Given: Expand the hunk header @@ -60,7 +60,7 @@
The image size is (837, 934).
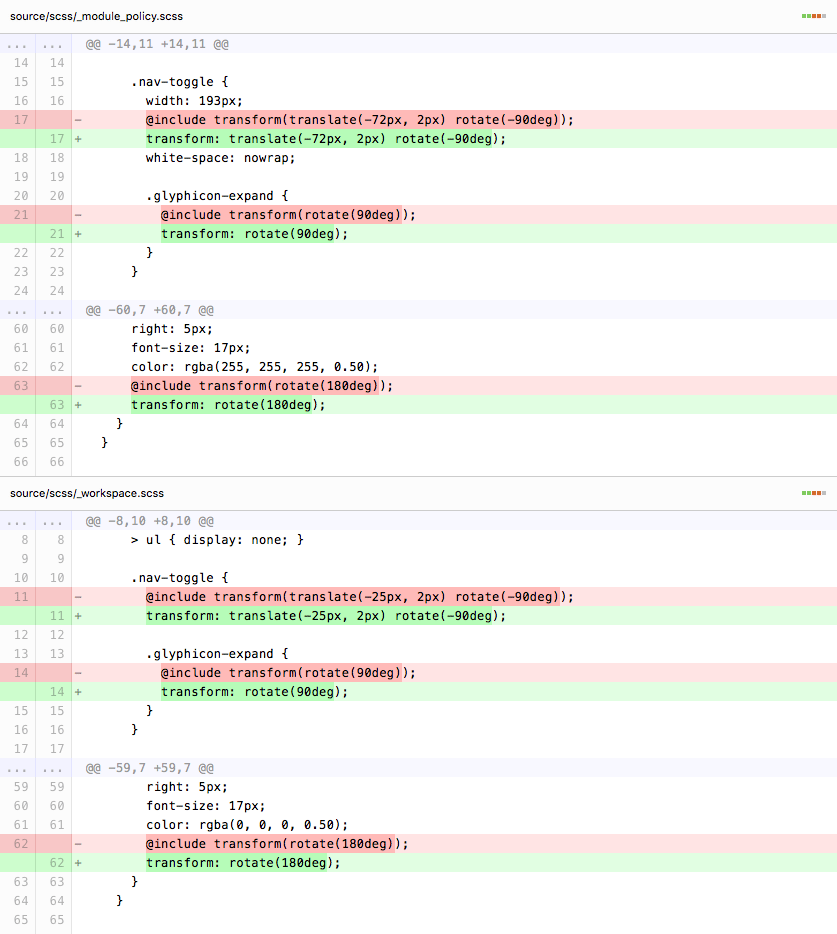Looking at the screenshot, I should pos(150,310).
